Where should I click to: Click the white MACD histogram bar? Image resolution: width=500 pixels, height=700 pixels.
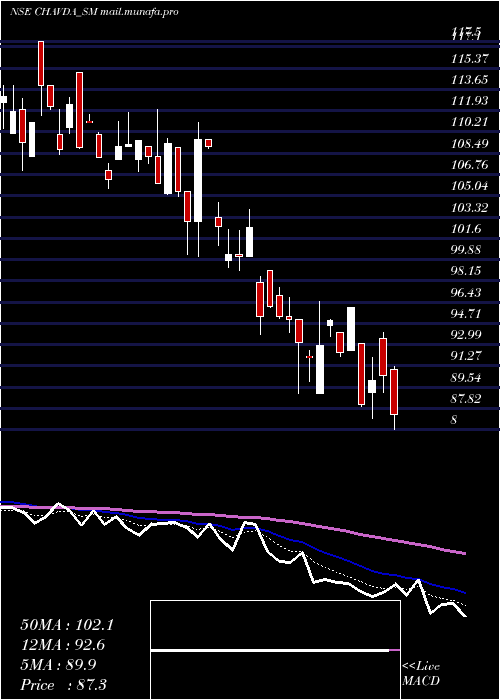270,651
